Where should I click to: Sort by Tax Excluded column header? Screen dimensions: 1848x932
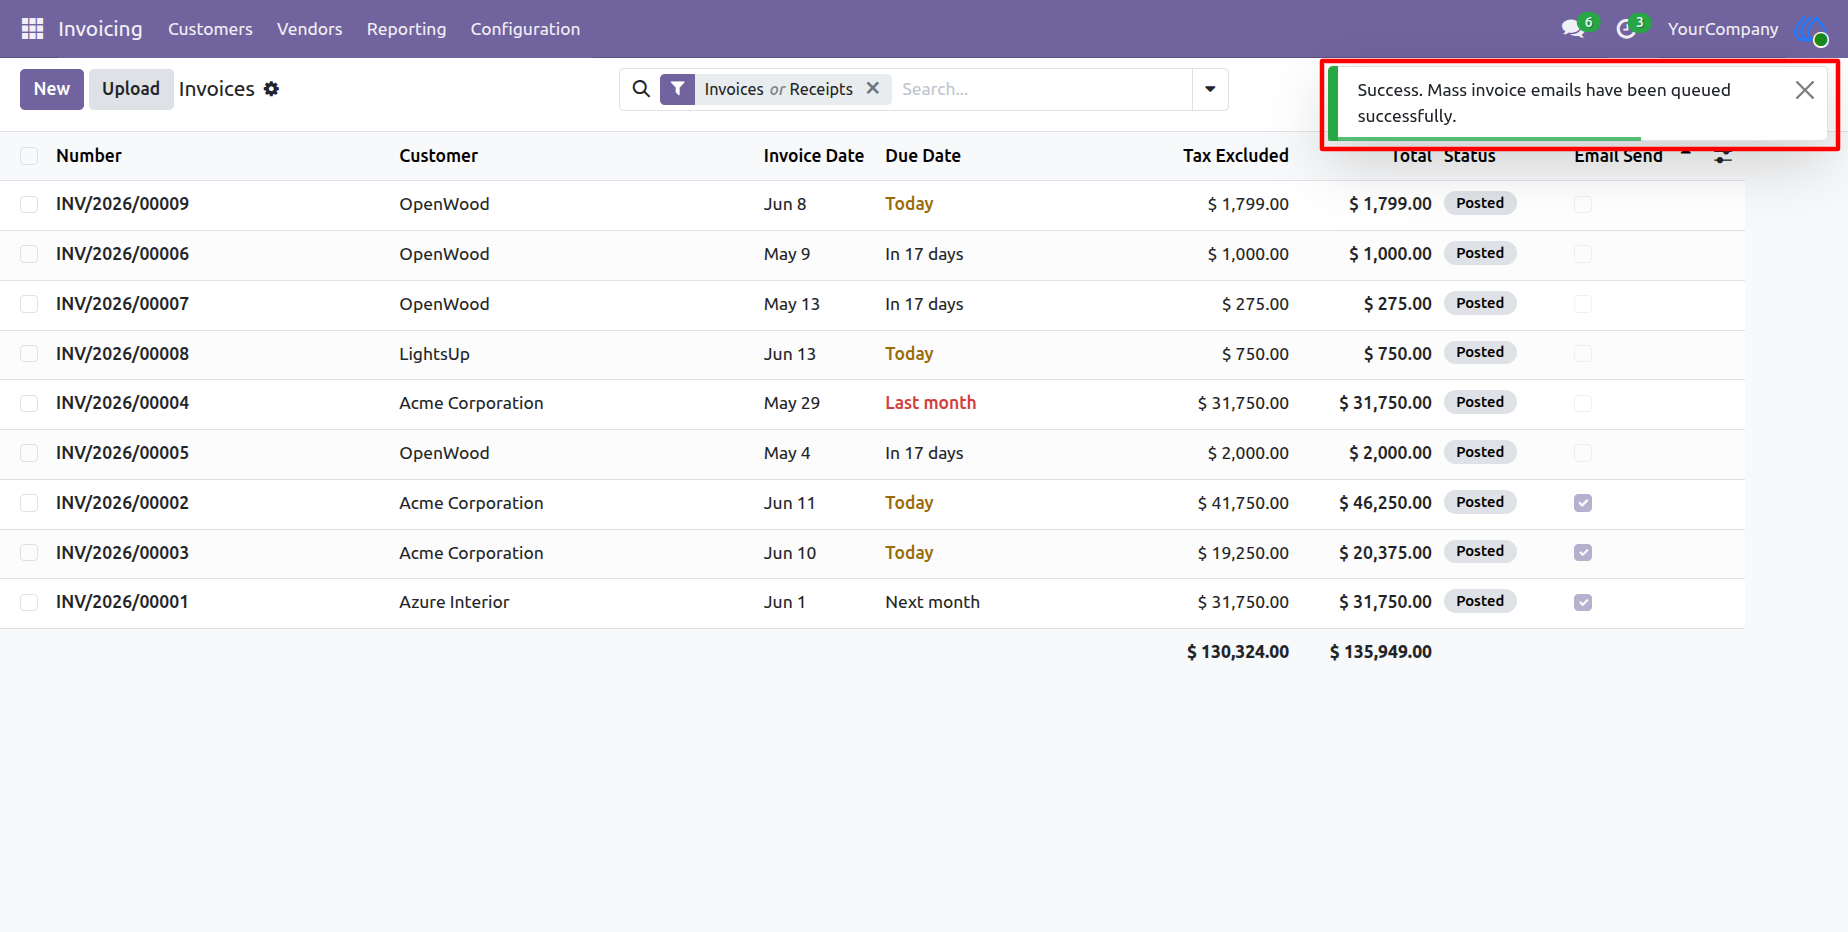(x=1236, y=156)
